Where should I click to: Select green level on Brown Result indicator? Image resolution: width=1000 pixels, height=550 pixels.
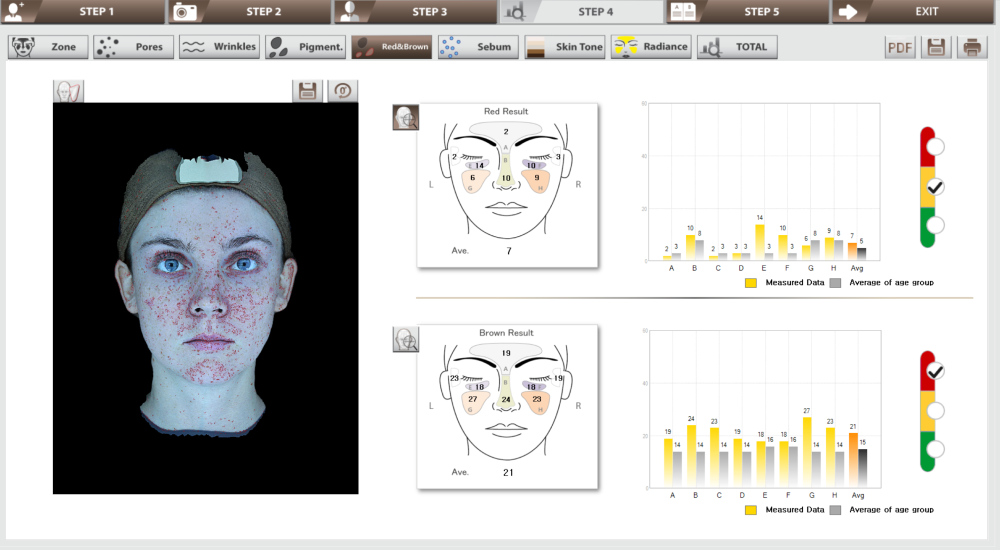pos(935,449)
